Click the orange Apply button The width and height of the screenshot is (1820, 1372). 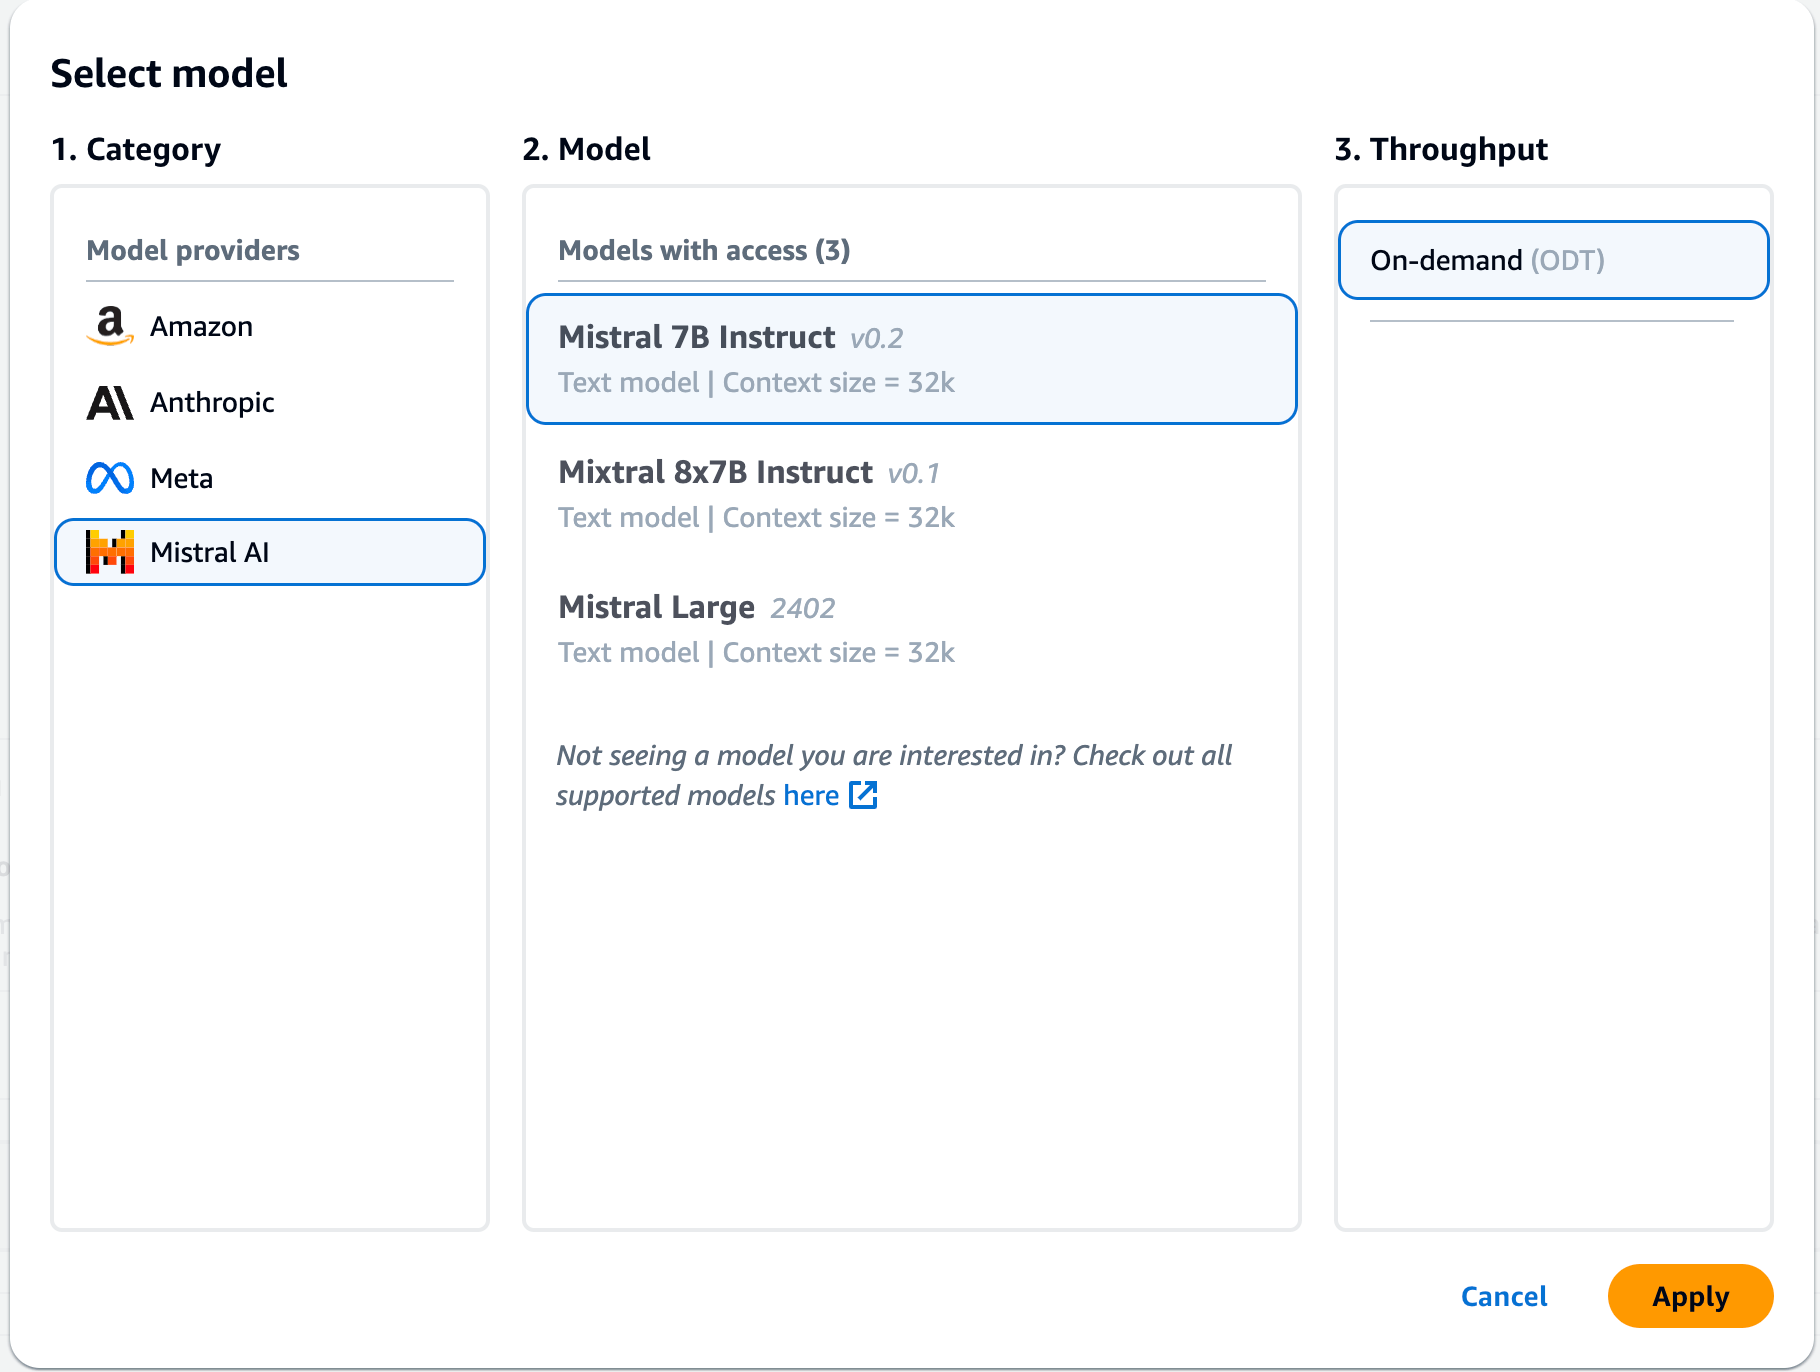[1690, 1296]
